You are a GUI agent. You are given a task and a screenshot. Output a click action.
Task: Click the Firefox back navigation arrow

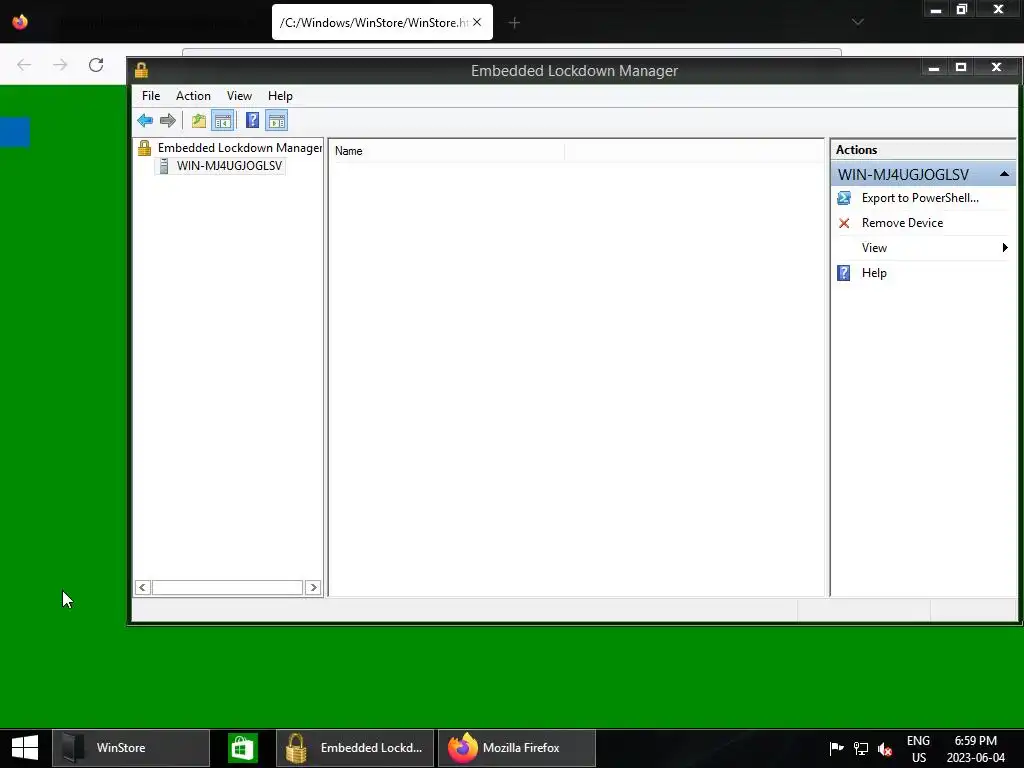pos(24,65)
